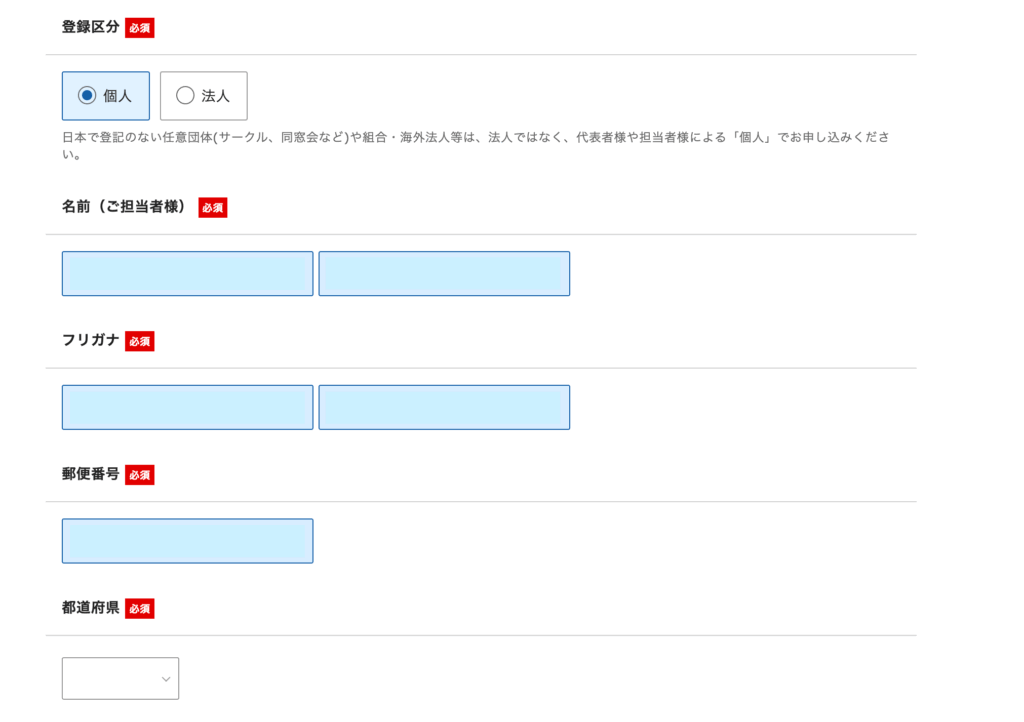Choose the 法人 registration option
Screen dimensions: 1024x722
(x=185, y=96)
